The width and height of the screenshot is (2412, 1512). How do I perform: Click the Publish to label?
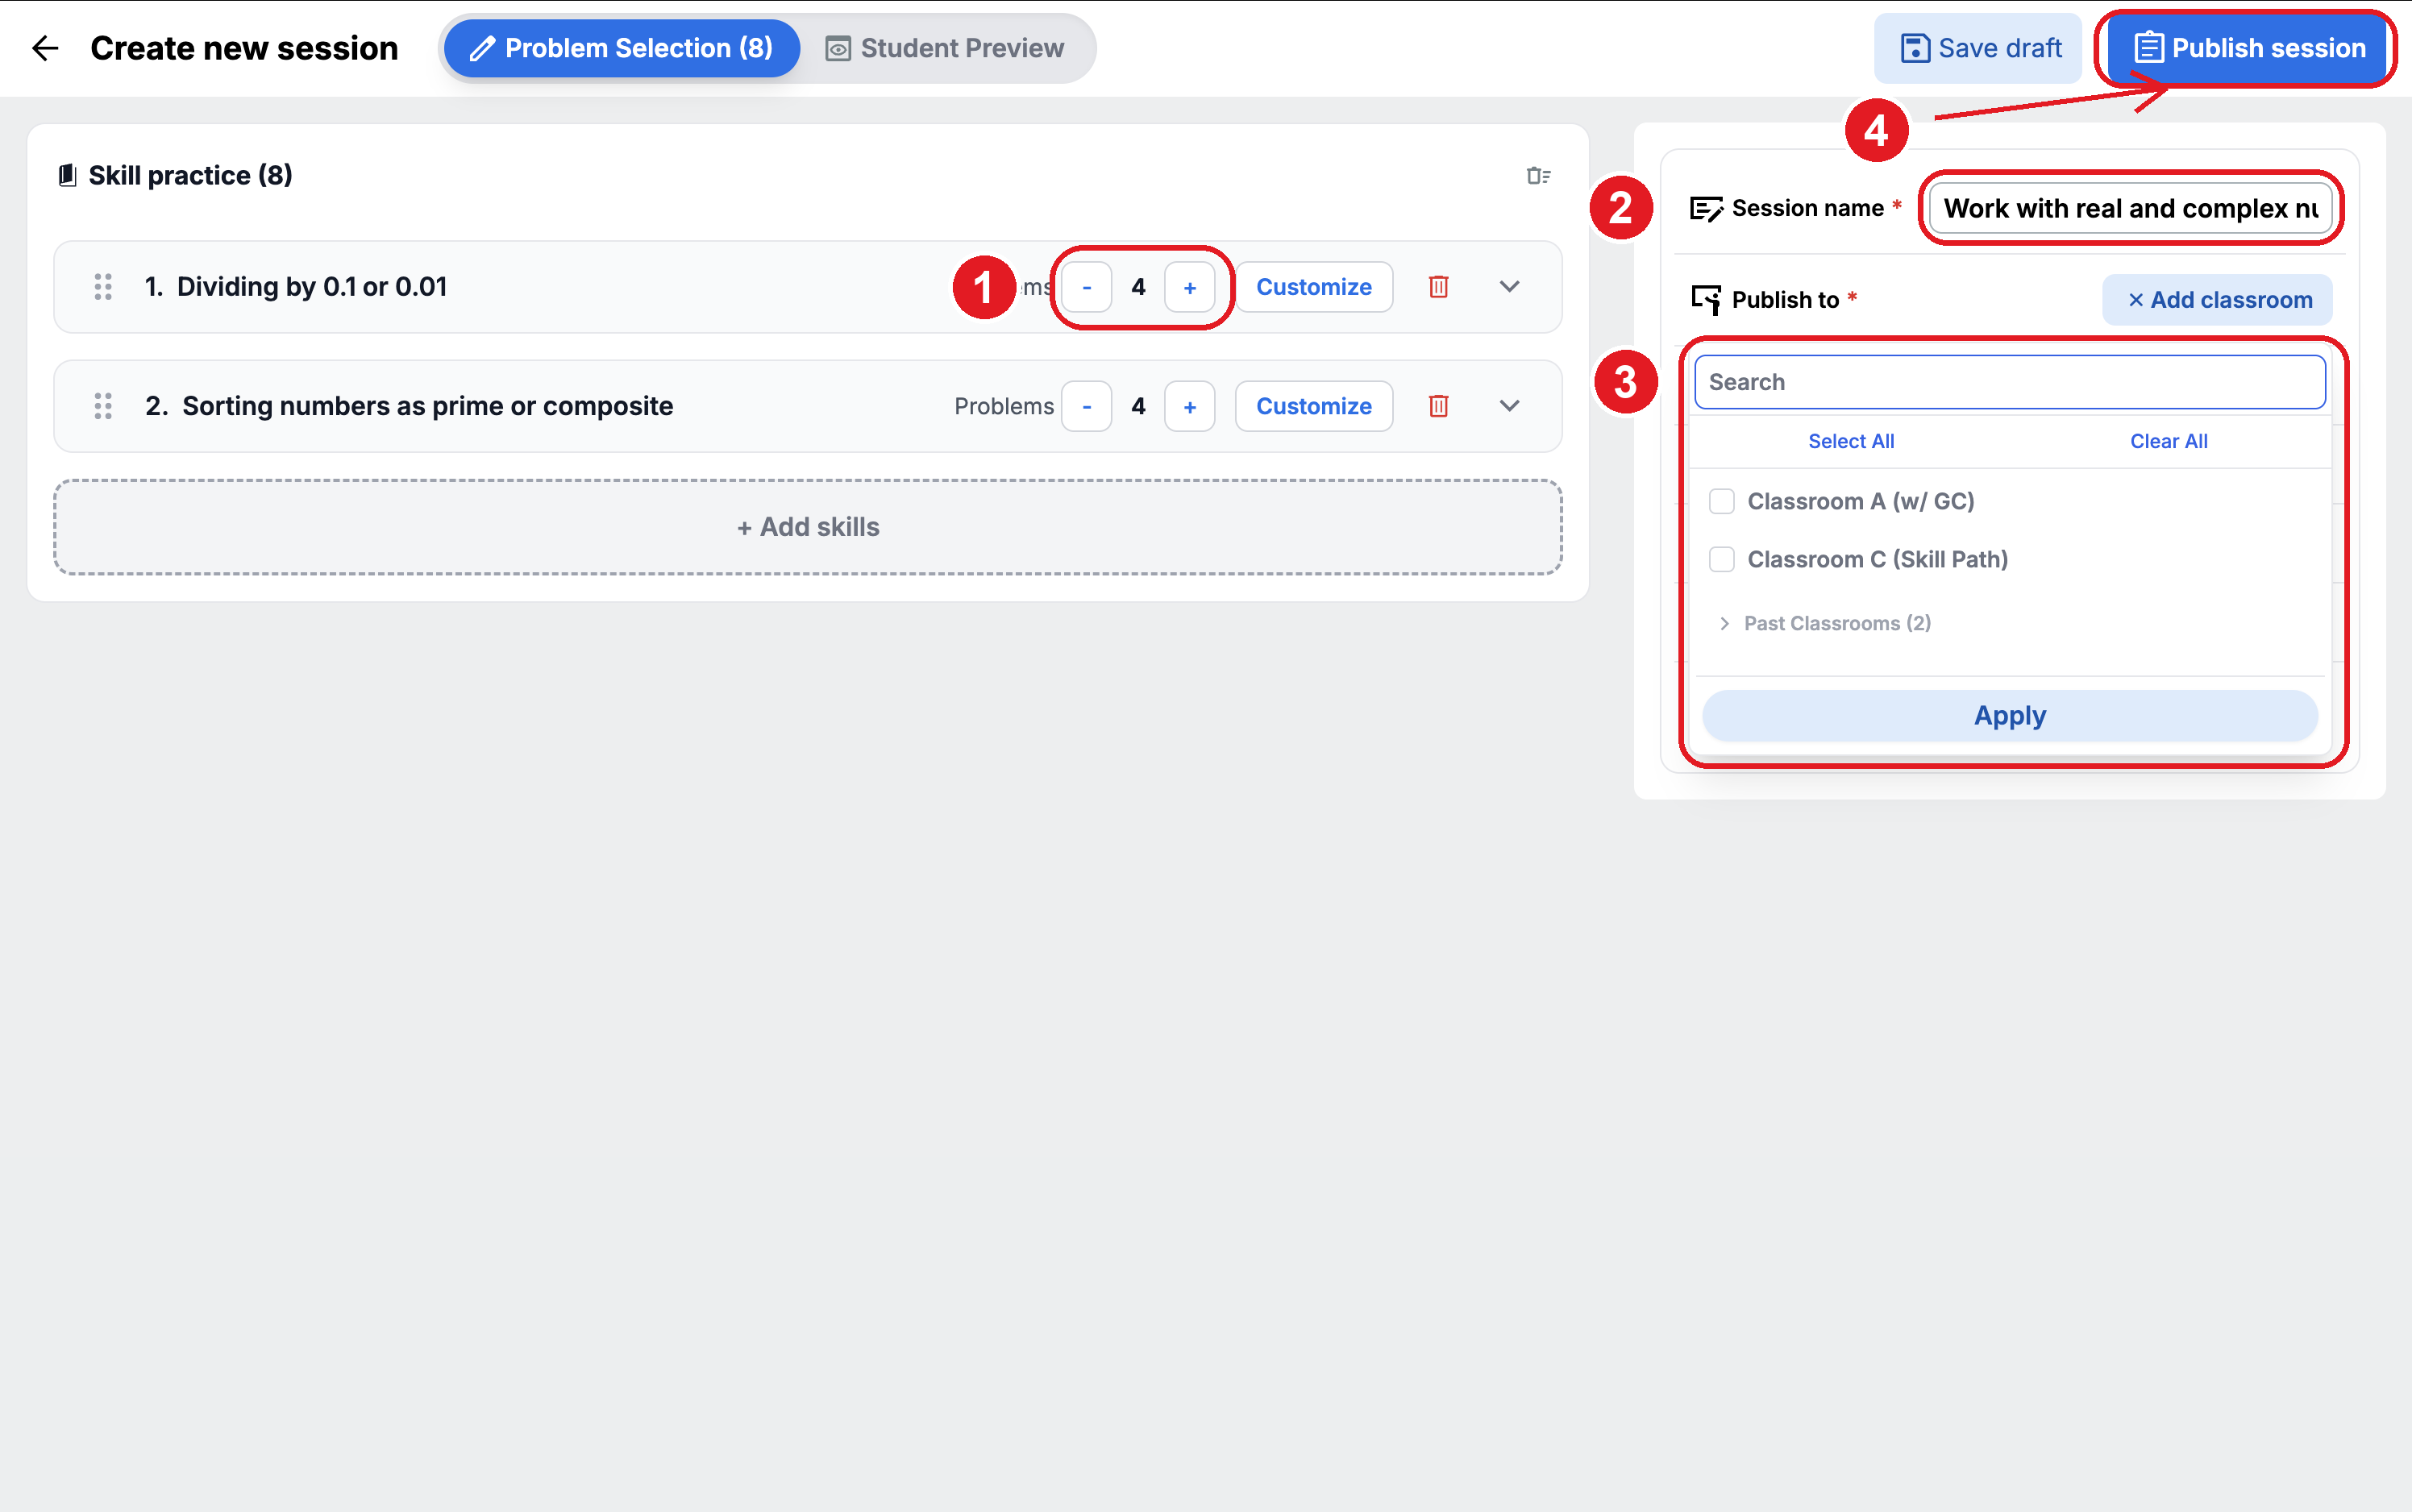click(1785, 300)
